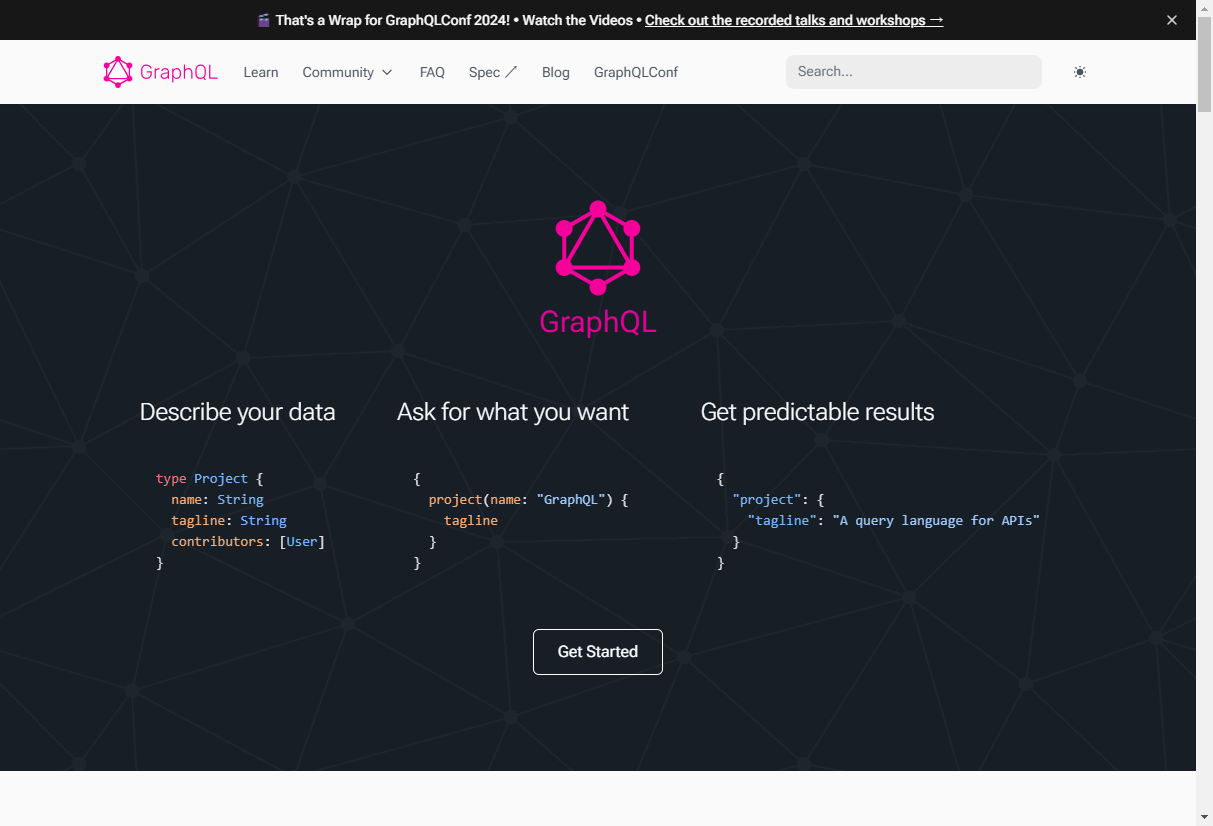Go to the FAQ page
Screen dimensions: 1213x826
coord(432,72)
